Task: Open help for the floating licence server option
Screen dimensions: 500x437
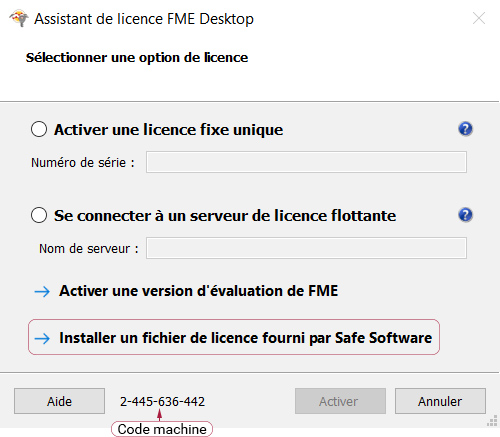Action: [x=465, y=215]
